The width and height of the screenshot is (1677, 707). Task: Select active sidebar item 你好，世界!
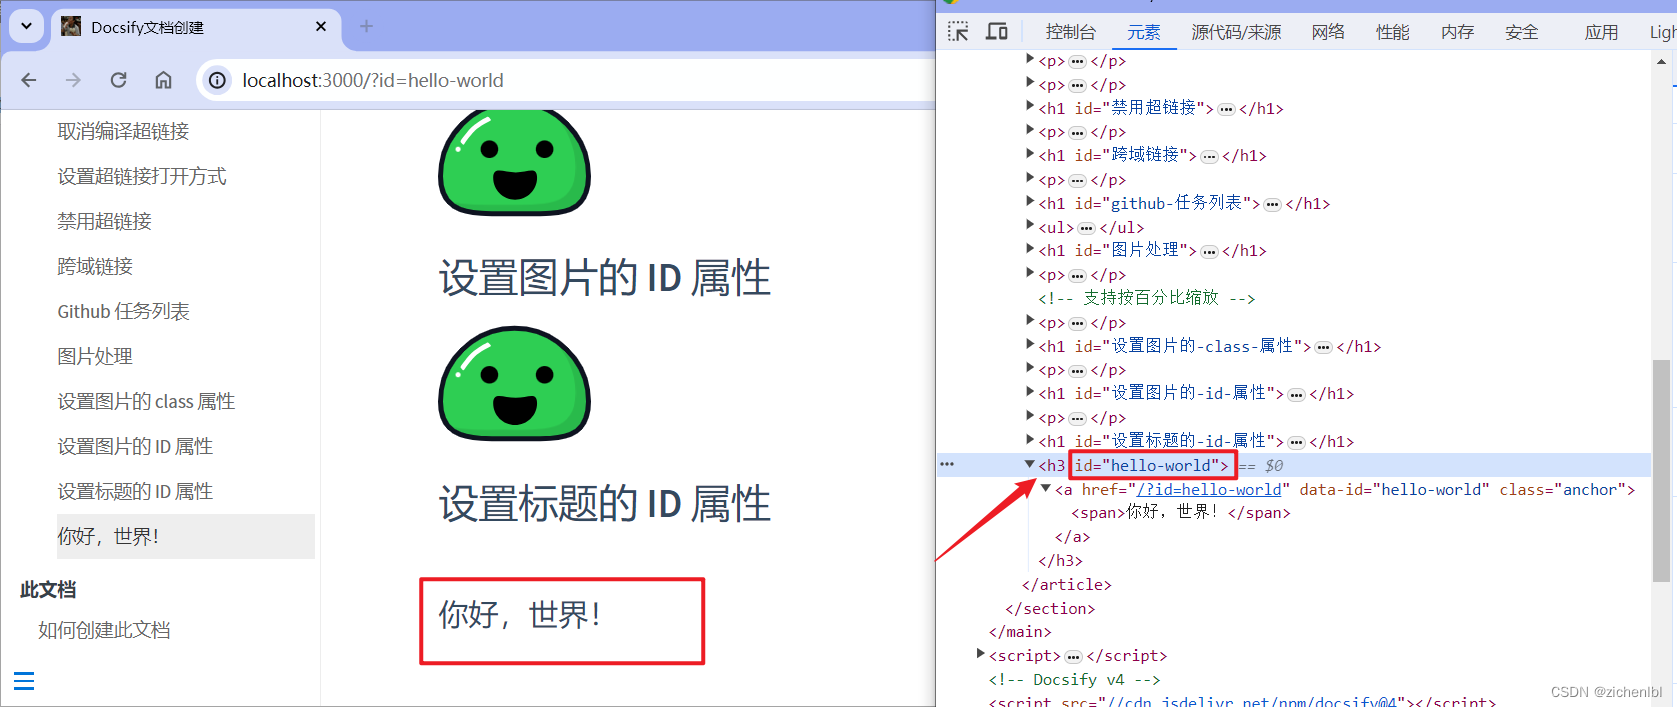[x=186, y=536]
